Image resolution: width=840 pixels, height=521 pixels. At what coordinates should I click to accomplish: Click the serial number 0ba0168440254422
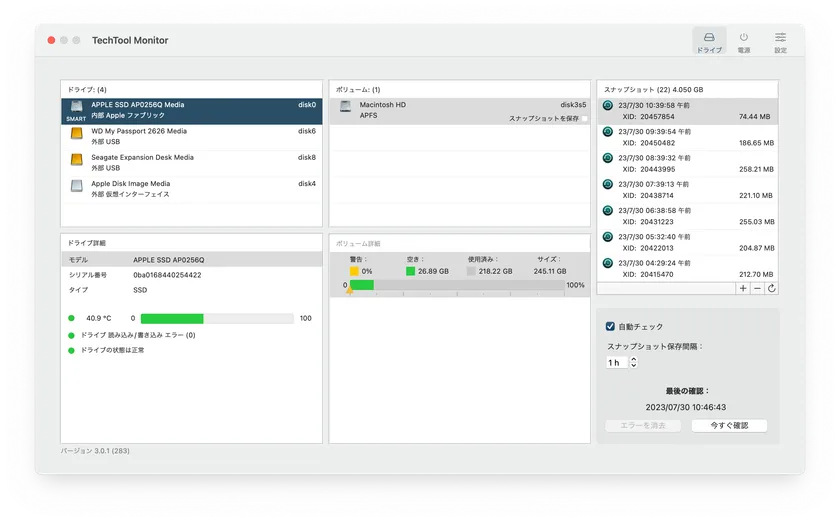click(167, 275)
